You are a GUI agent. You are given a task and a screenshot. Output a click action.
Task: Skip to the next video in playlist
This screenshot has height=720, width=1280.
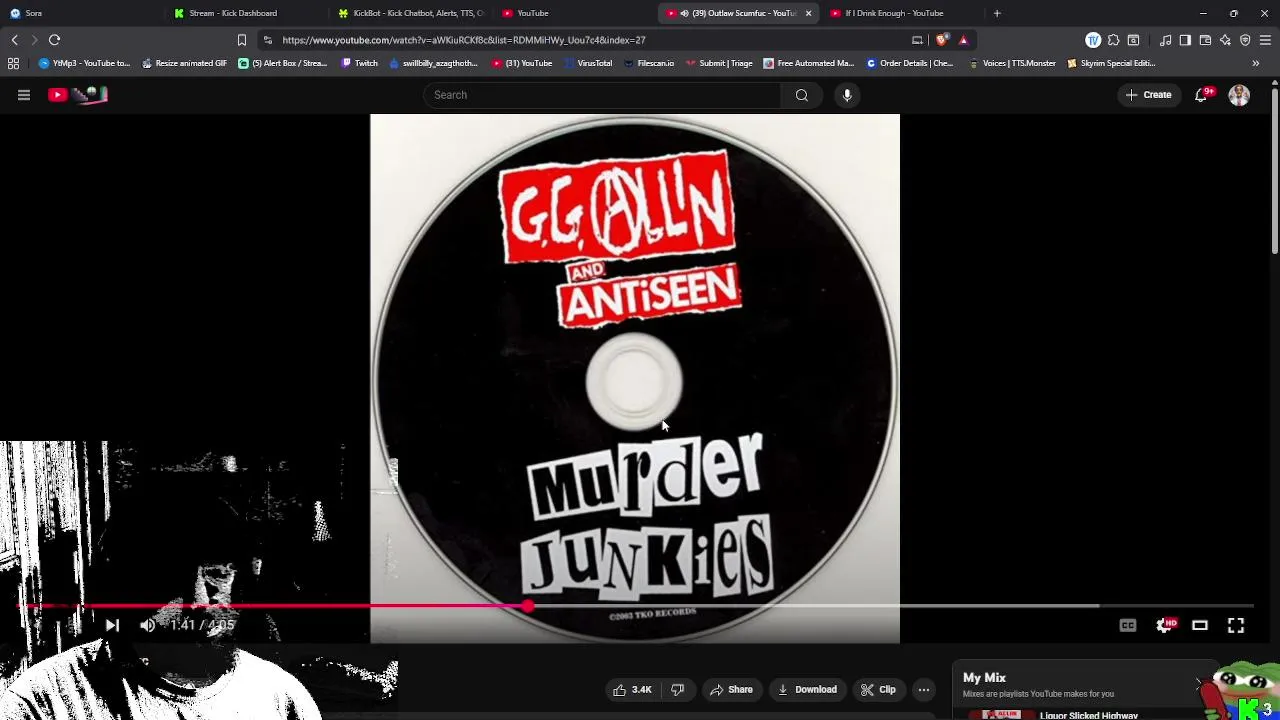pyautogui.click(x=112, y=625)
